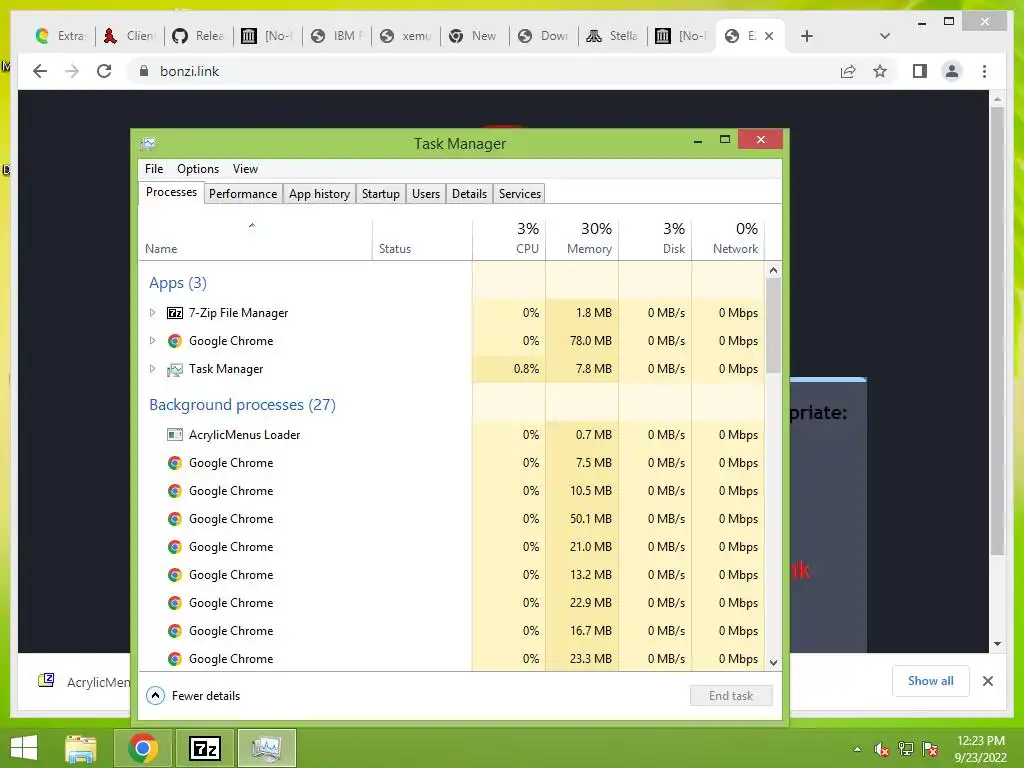Switch to the Users tab
This screenshot has width=1024, height=768.
coord(426,194)
